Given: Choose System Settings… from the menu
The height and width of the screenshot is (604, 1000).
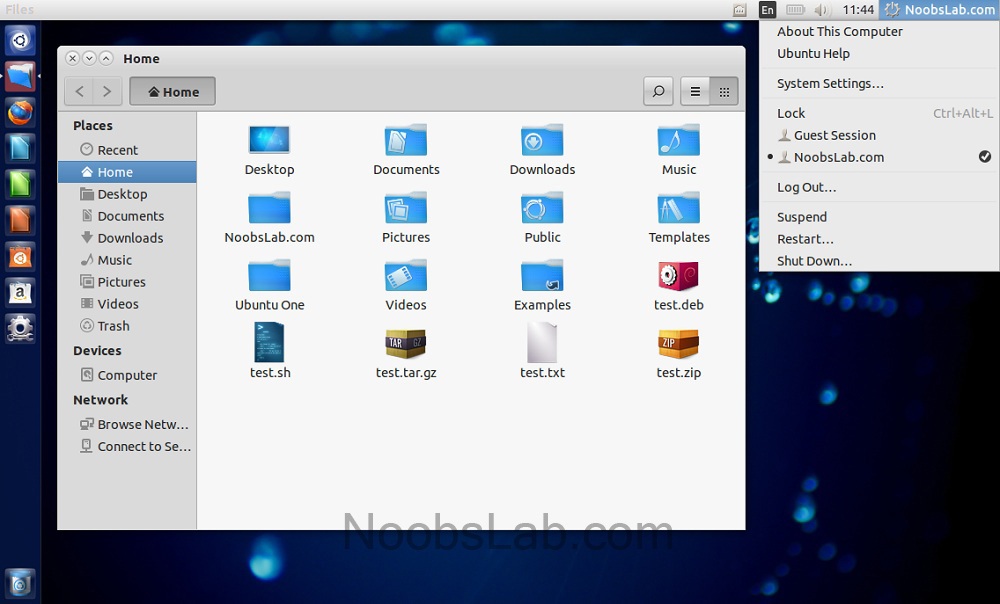Looking at the screenshot, I should 830,84.
